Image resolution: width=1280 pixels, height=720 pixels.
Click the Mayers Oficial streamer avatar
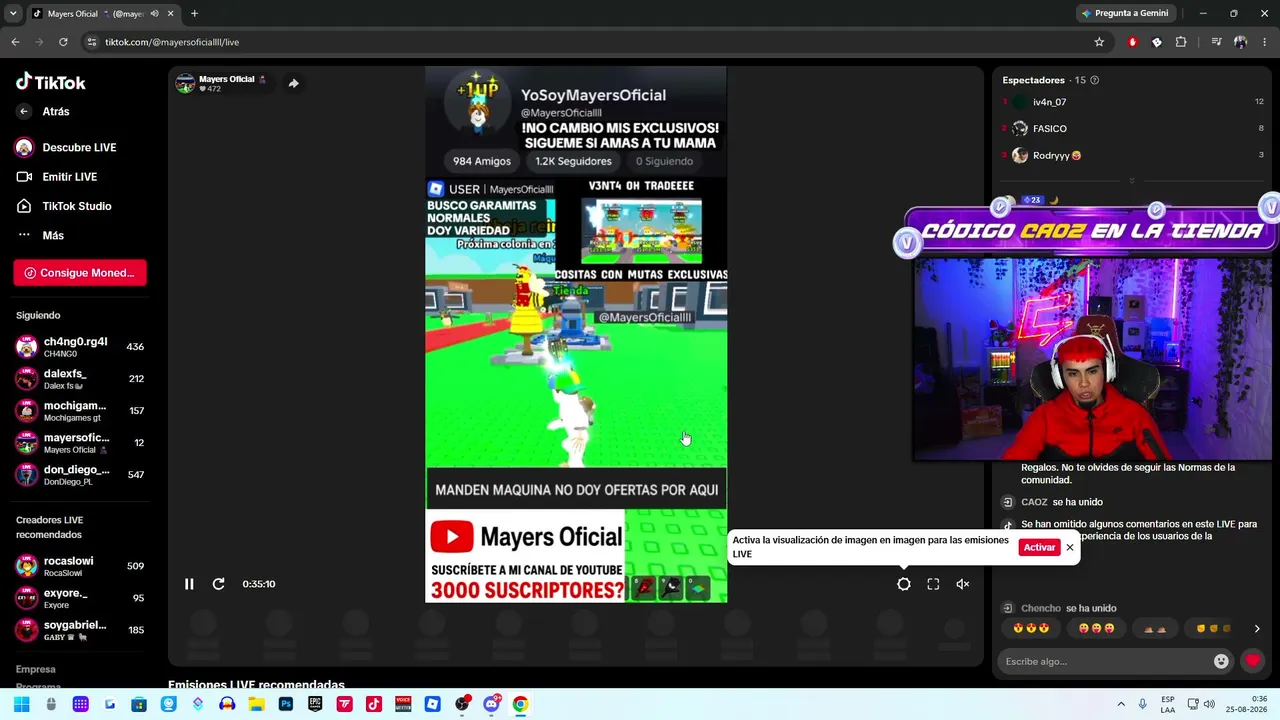click(x=185, y=84)
